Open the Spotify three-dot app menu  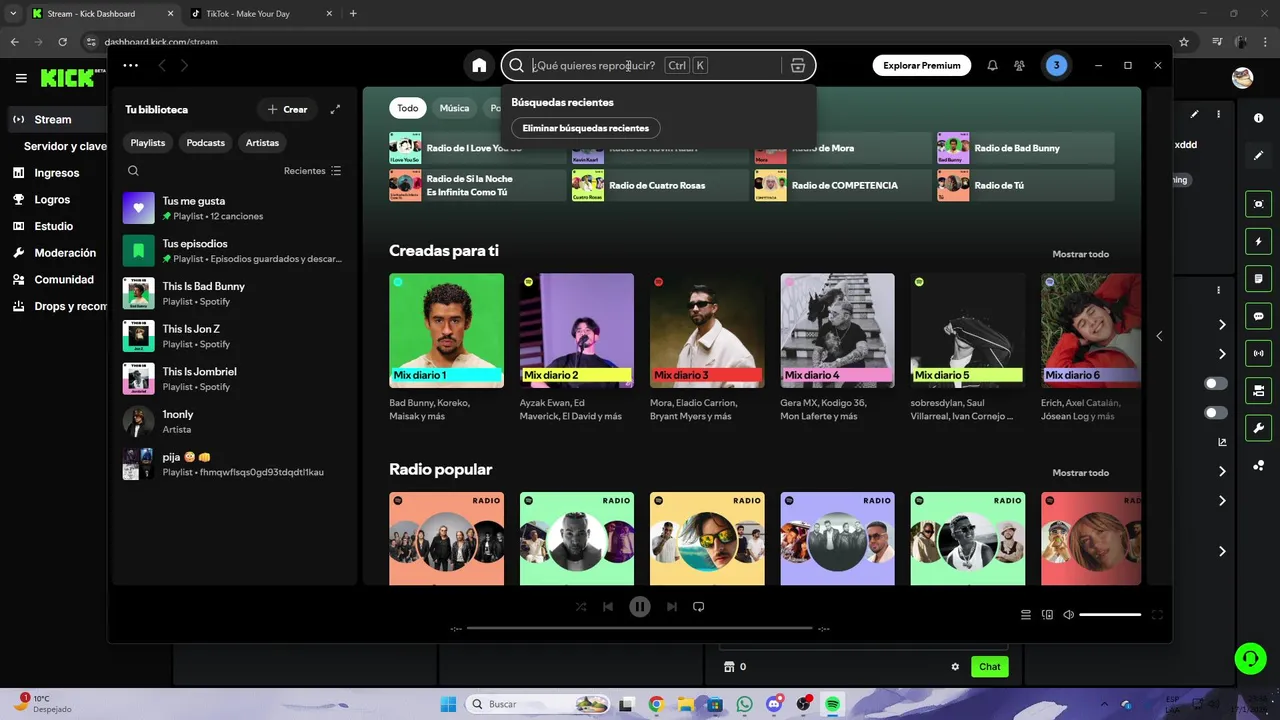click(x=131, y=65)
